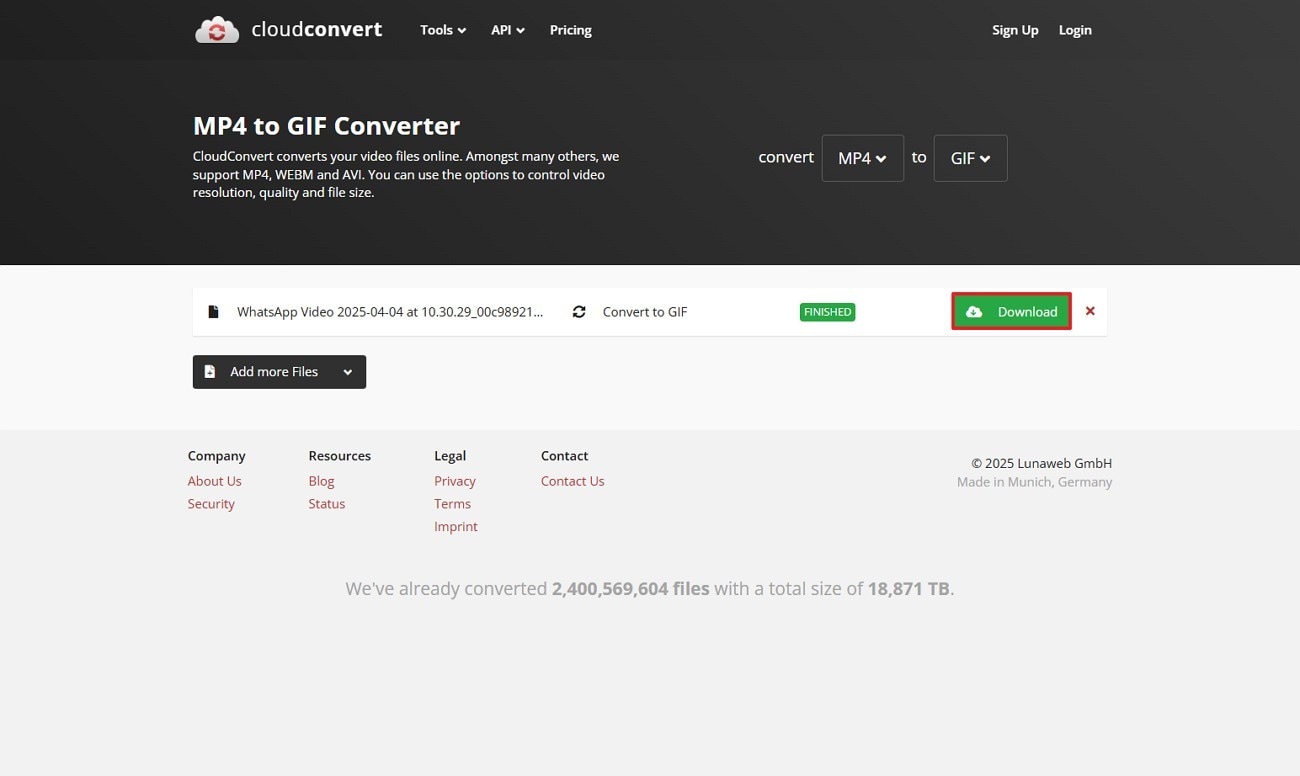Open the Terms link
The width and height of the screenshot is (1300, 776).
[x=452, y=504]
